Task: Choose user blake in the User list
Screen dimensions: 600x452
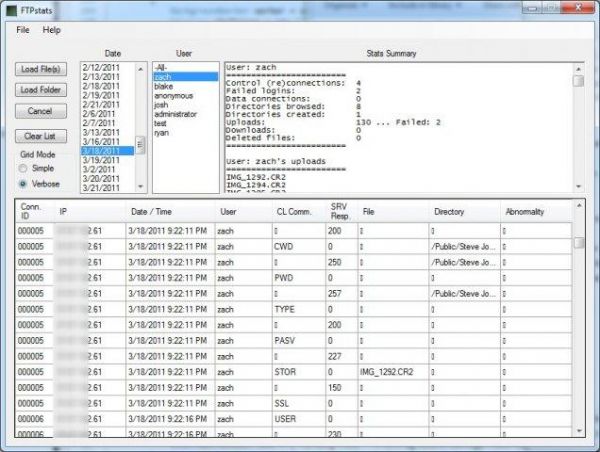Action: pos(164,85)
